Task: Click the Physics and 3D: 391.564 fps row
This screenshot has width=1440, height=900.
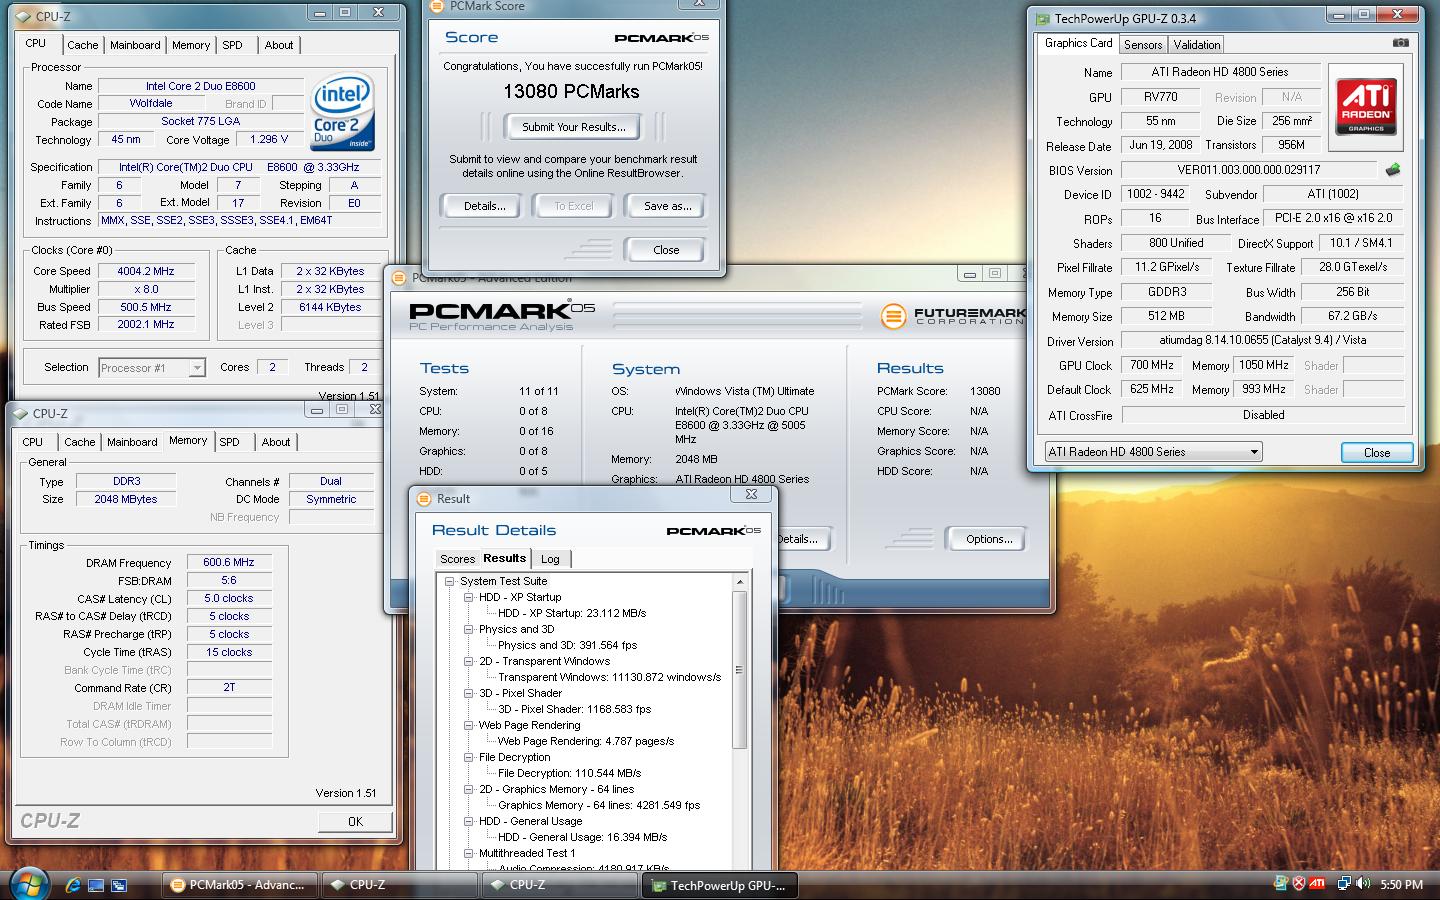Action: [x=567, y=645]
